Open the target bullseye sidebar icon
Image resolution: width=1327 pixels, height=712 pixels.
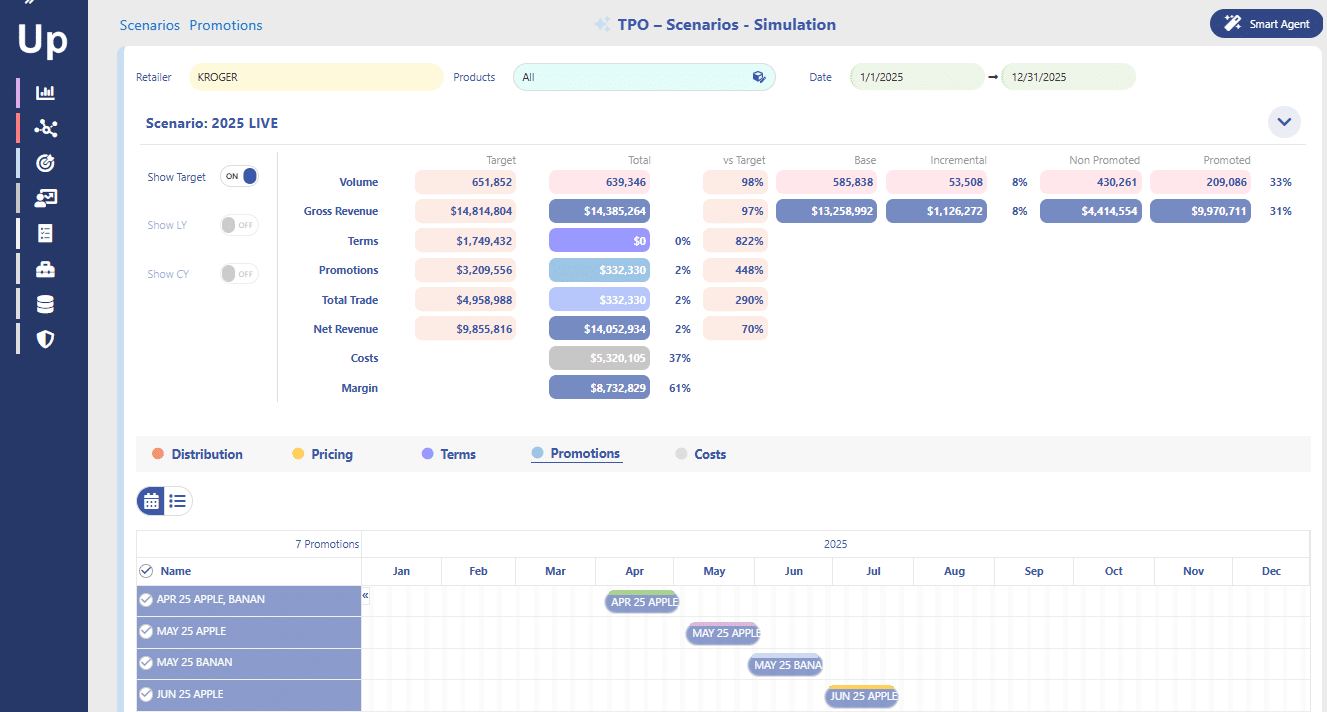(x=45, y=163)
